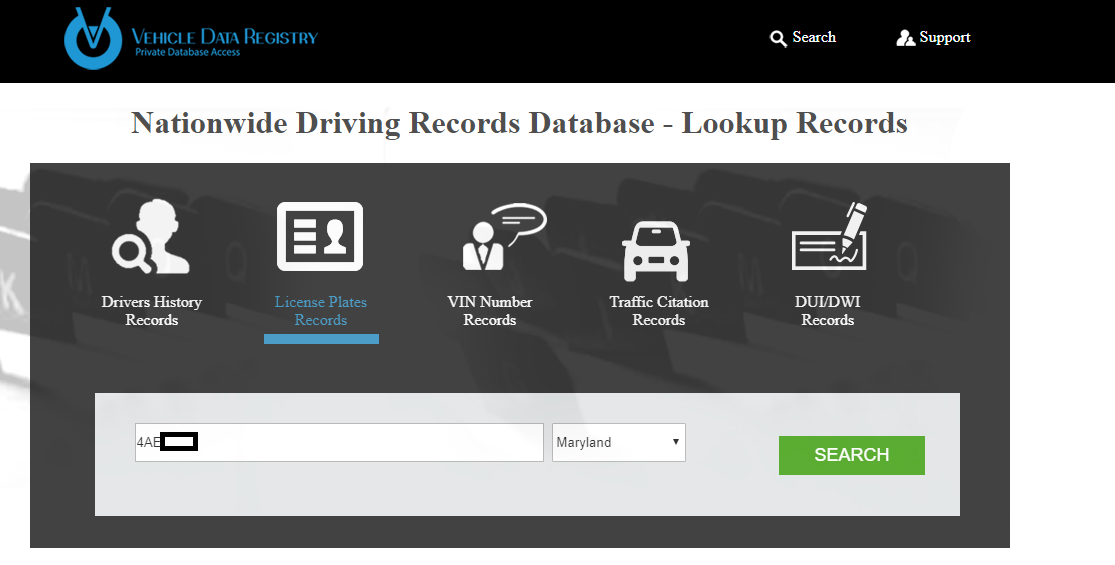The image size is (1115, 565).
Task: Select the Drivers History Records icon
Action: point(151,237)
